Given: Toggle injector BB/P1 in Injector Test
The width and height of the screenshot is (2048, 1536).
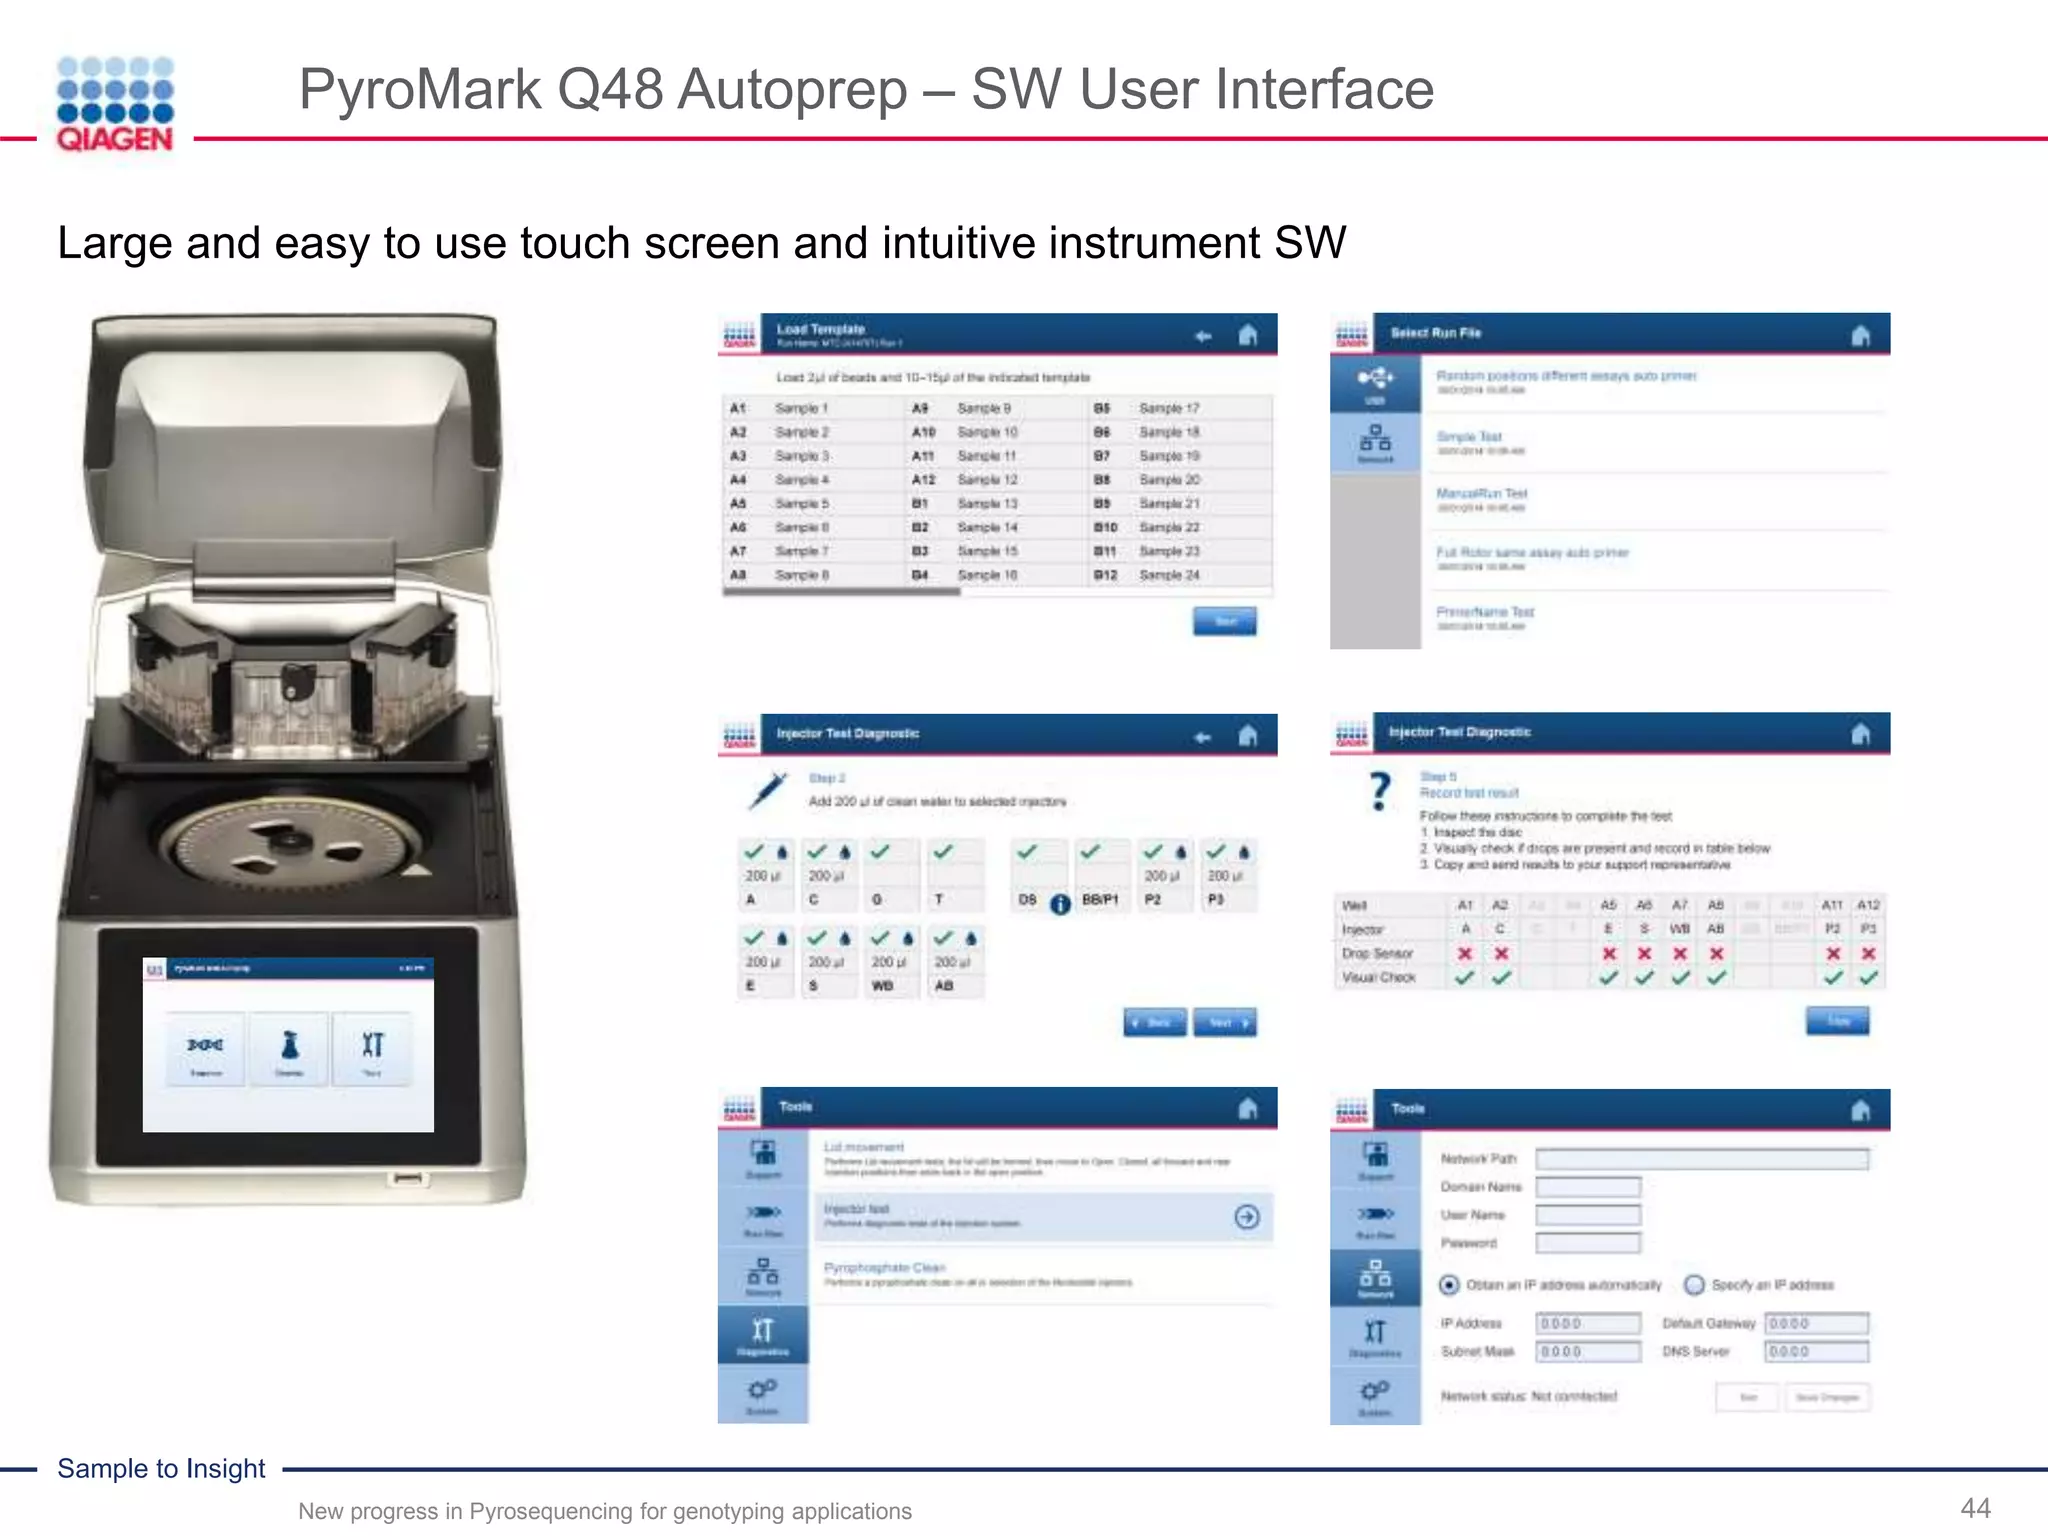Looking at the screenshot, I should click(1101, 875).
